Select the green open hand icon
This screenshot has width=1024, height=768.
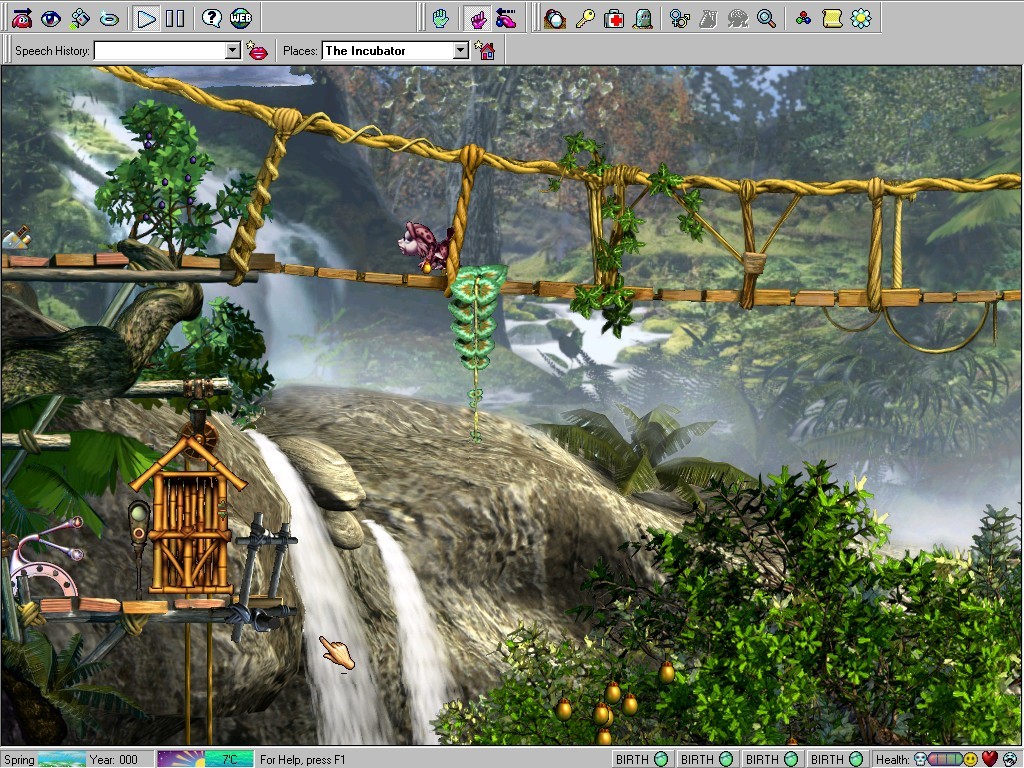coord(441,18)
